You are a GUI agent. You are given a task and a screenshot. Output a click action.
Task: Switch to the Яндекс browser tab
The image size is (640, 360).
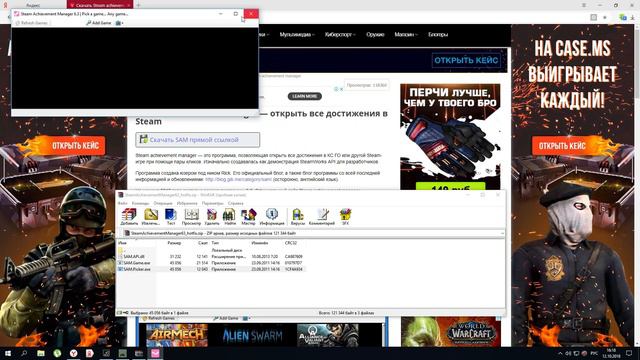coord(33,5)
